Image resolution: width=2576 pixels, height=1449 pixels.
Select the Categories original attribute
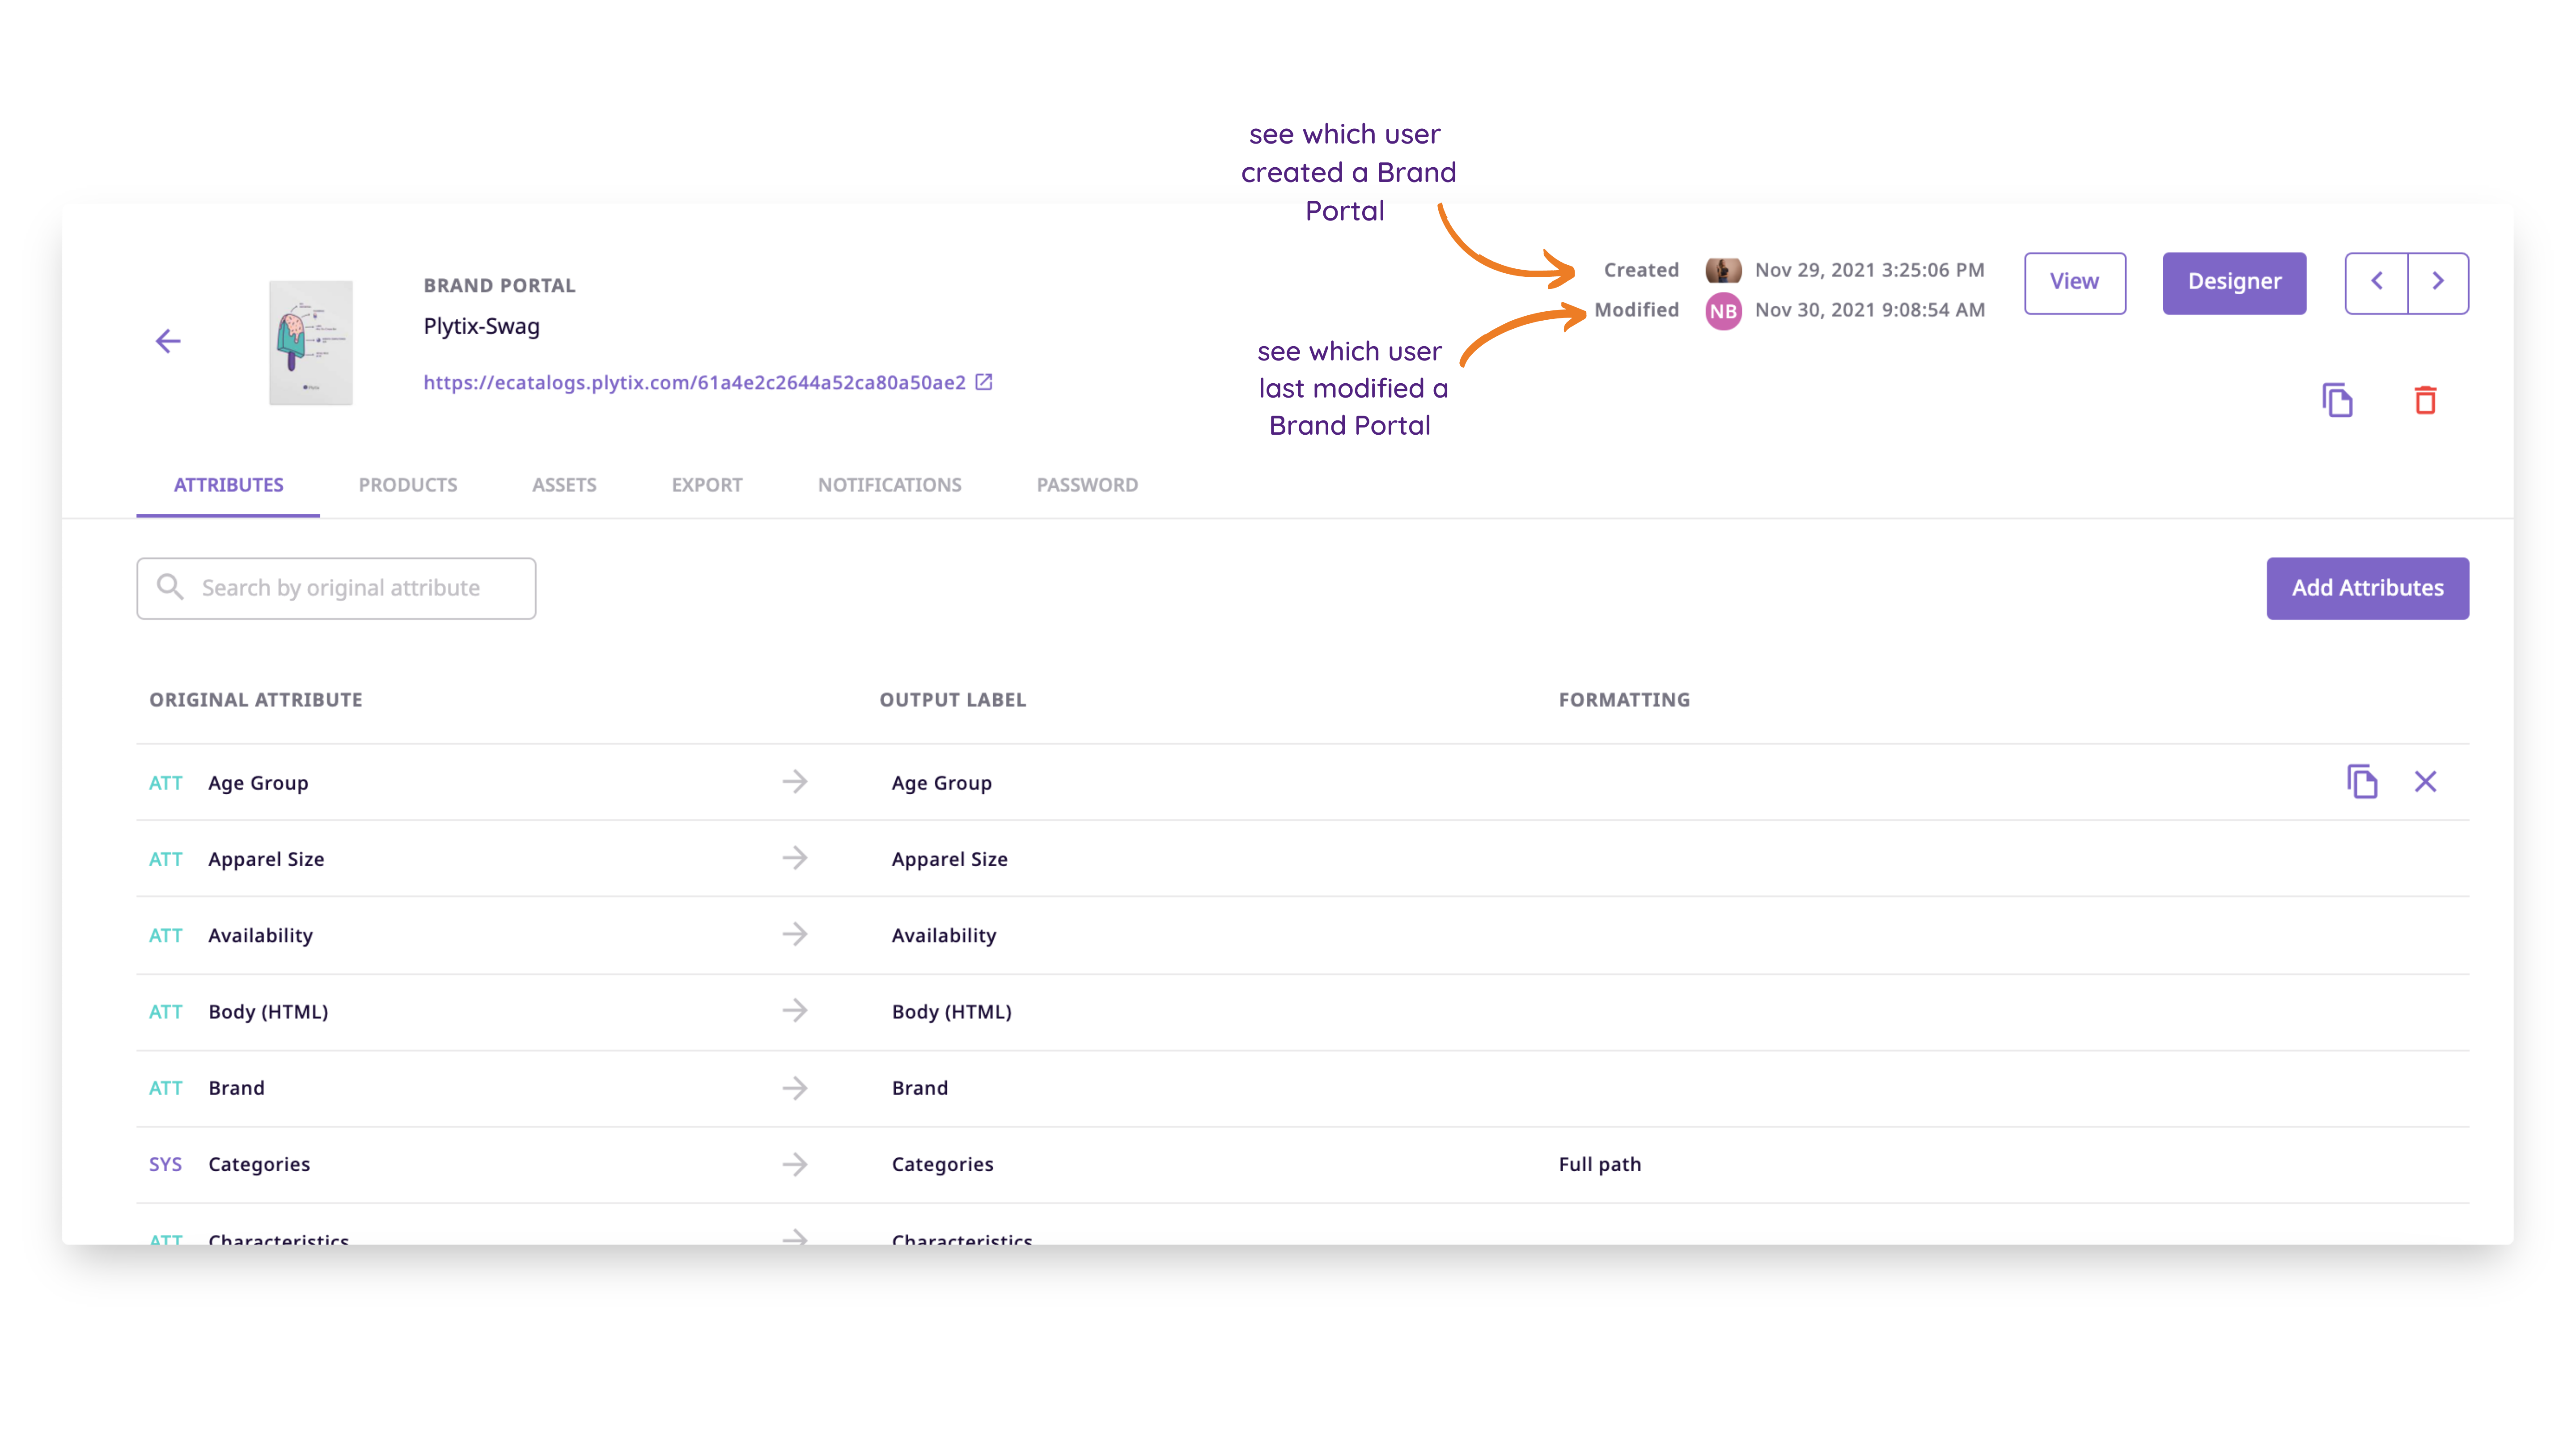pos(259,1164)
